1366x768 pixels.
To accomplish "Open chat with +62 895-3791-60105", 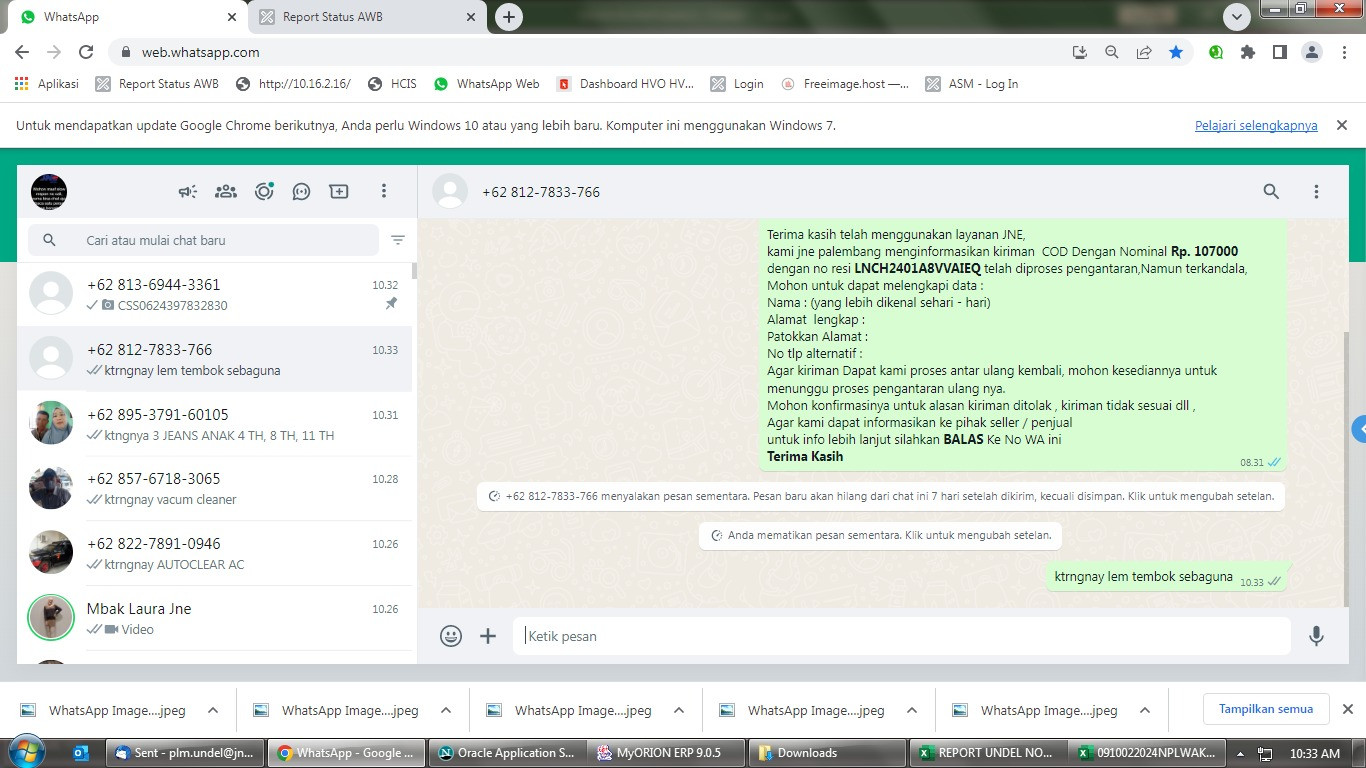I will tap(214, 424).
